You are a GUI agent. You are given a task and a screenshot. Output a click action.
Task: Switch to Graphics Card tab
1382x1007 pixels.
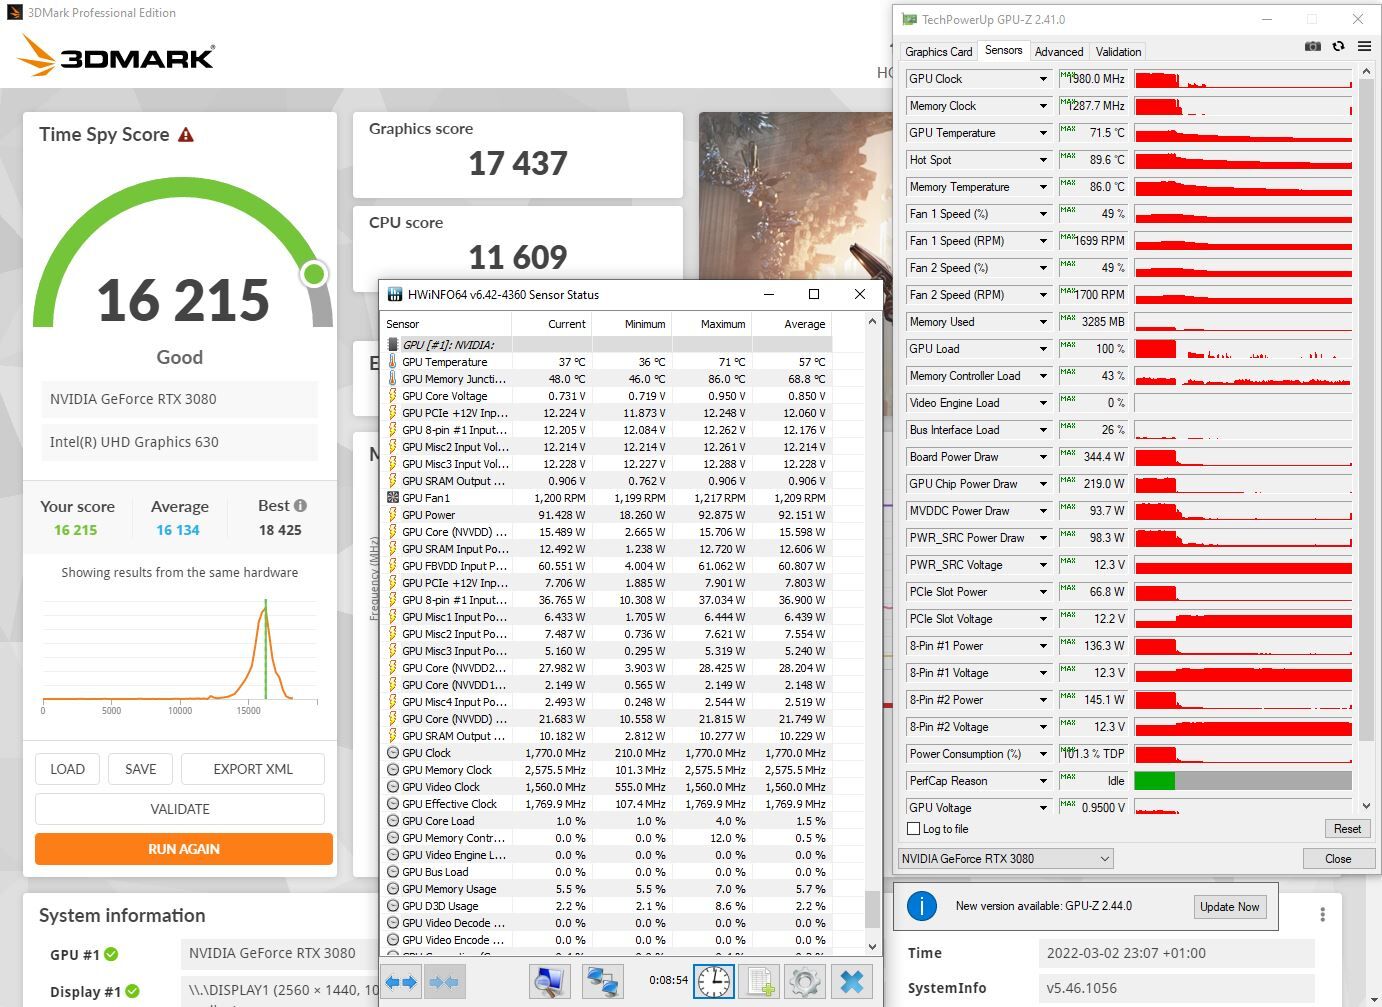pyautogui.click(x=938, y=52)
